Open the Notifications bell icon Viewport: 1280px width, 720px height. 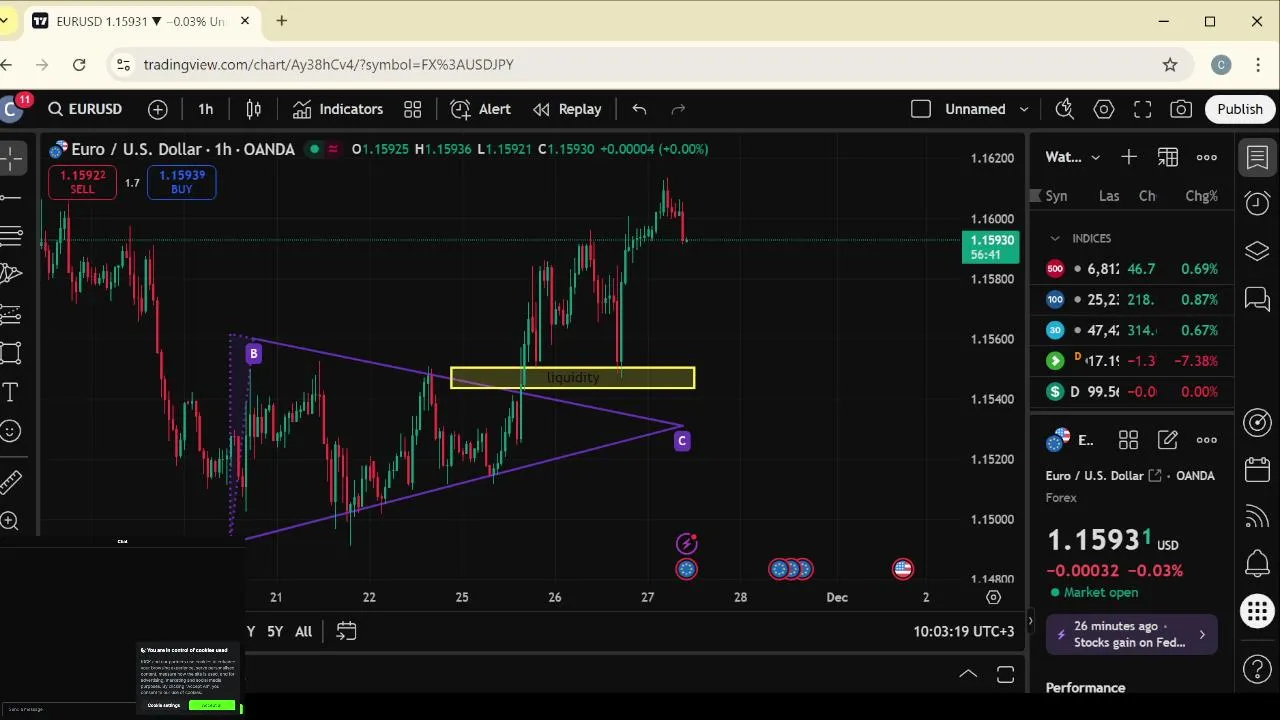[1257, 563]
